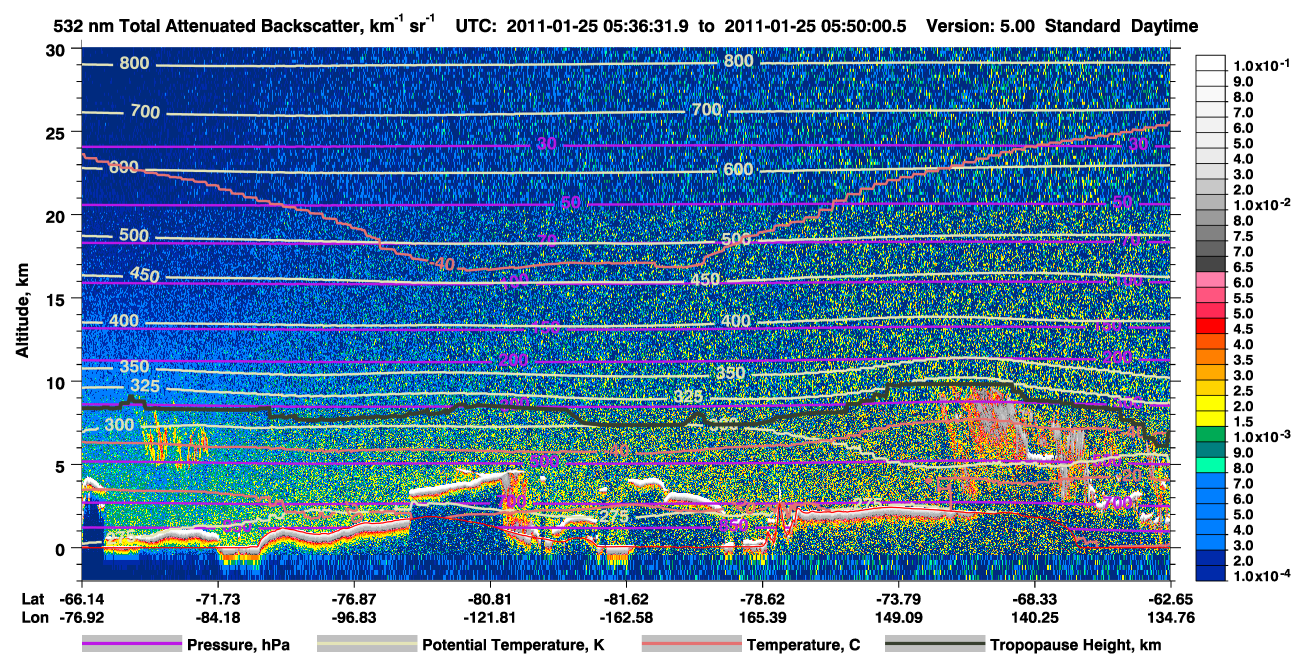Click the 'Lat' row label
This screenshot has height=667, width=1300.
pyautogui.click(x=33, y=599)
